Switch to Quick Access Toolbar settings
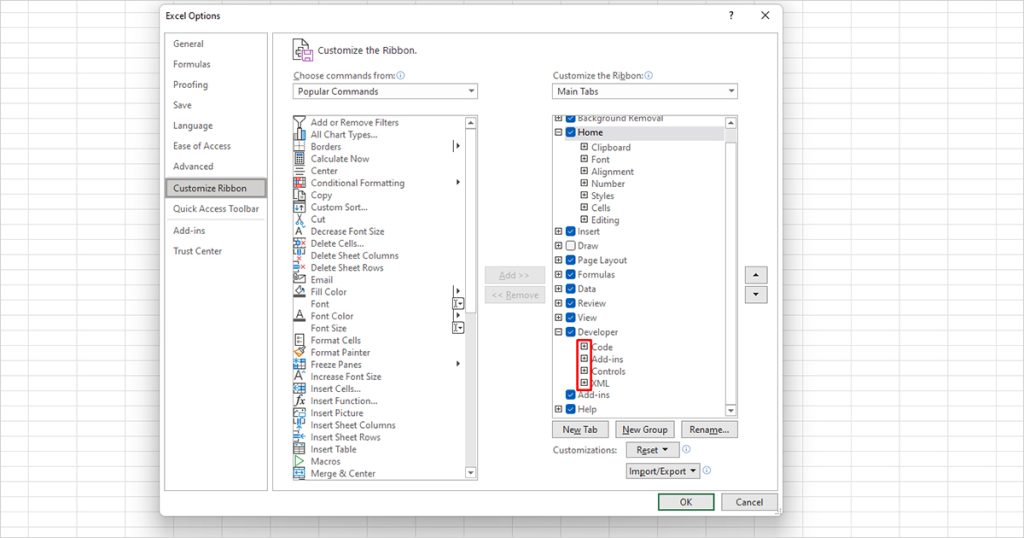Viewport: 1024px width, 538px height. click(216, 208)
